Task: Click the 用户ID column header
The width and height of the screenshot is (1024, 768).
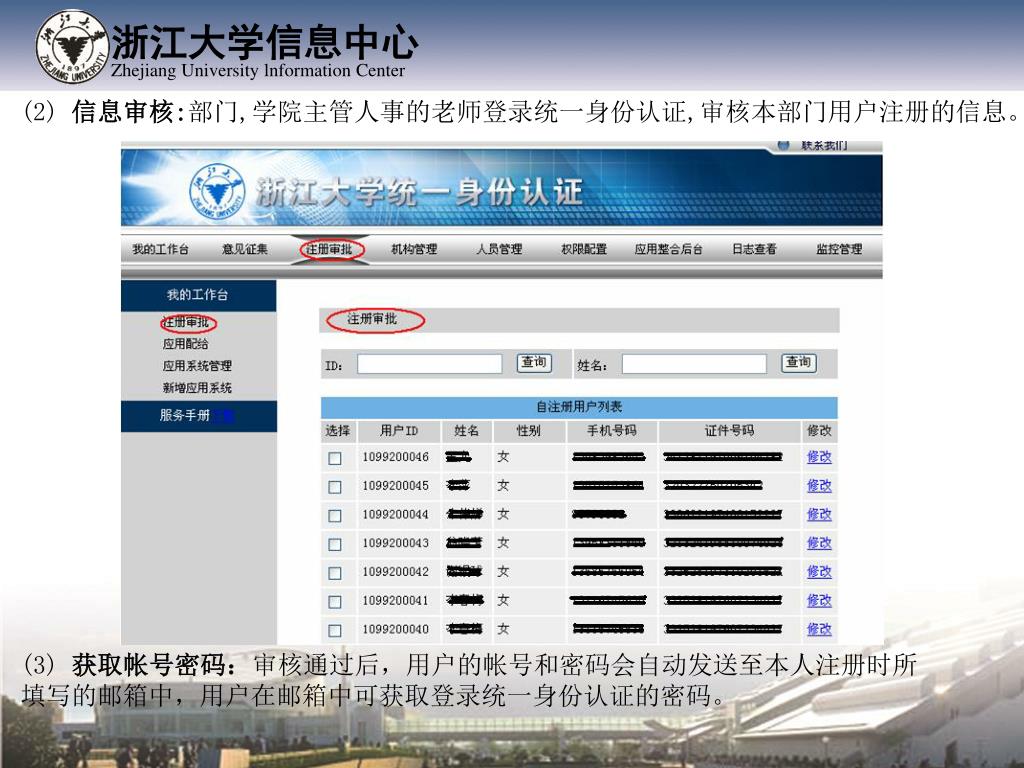Action: click(x=399, y=430)
